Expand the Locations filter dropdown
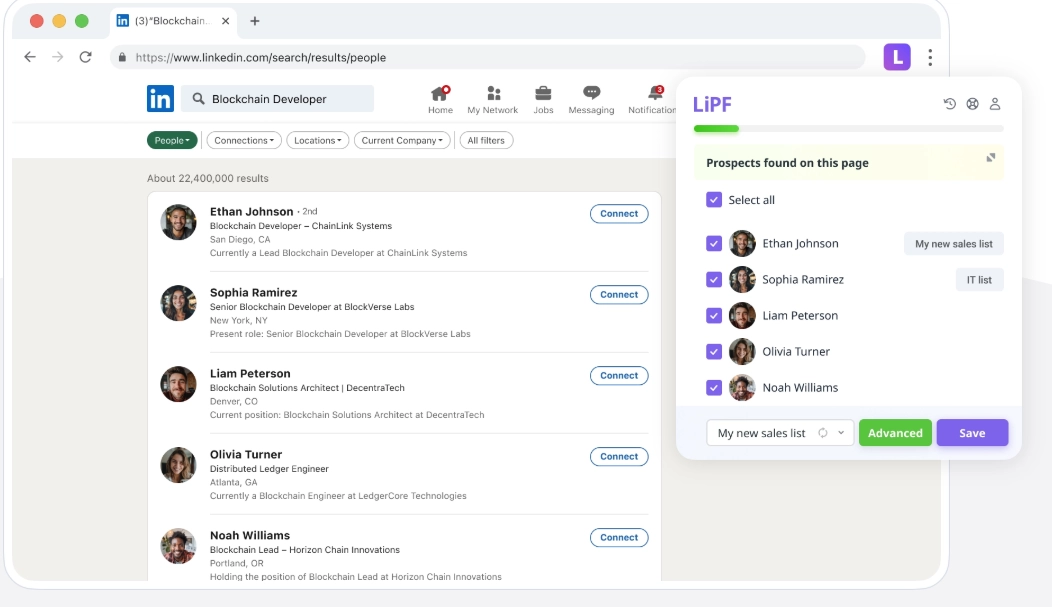The height and width of the screenshot is (607, 1052). point(317,140)
